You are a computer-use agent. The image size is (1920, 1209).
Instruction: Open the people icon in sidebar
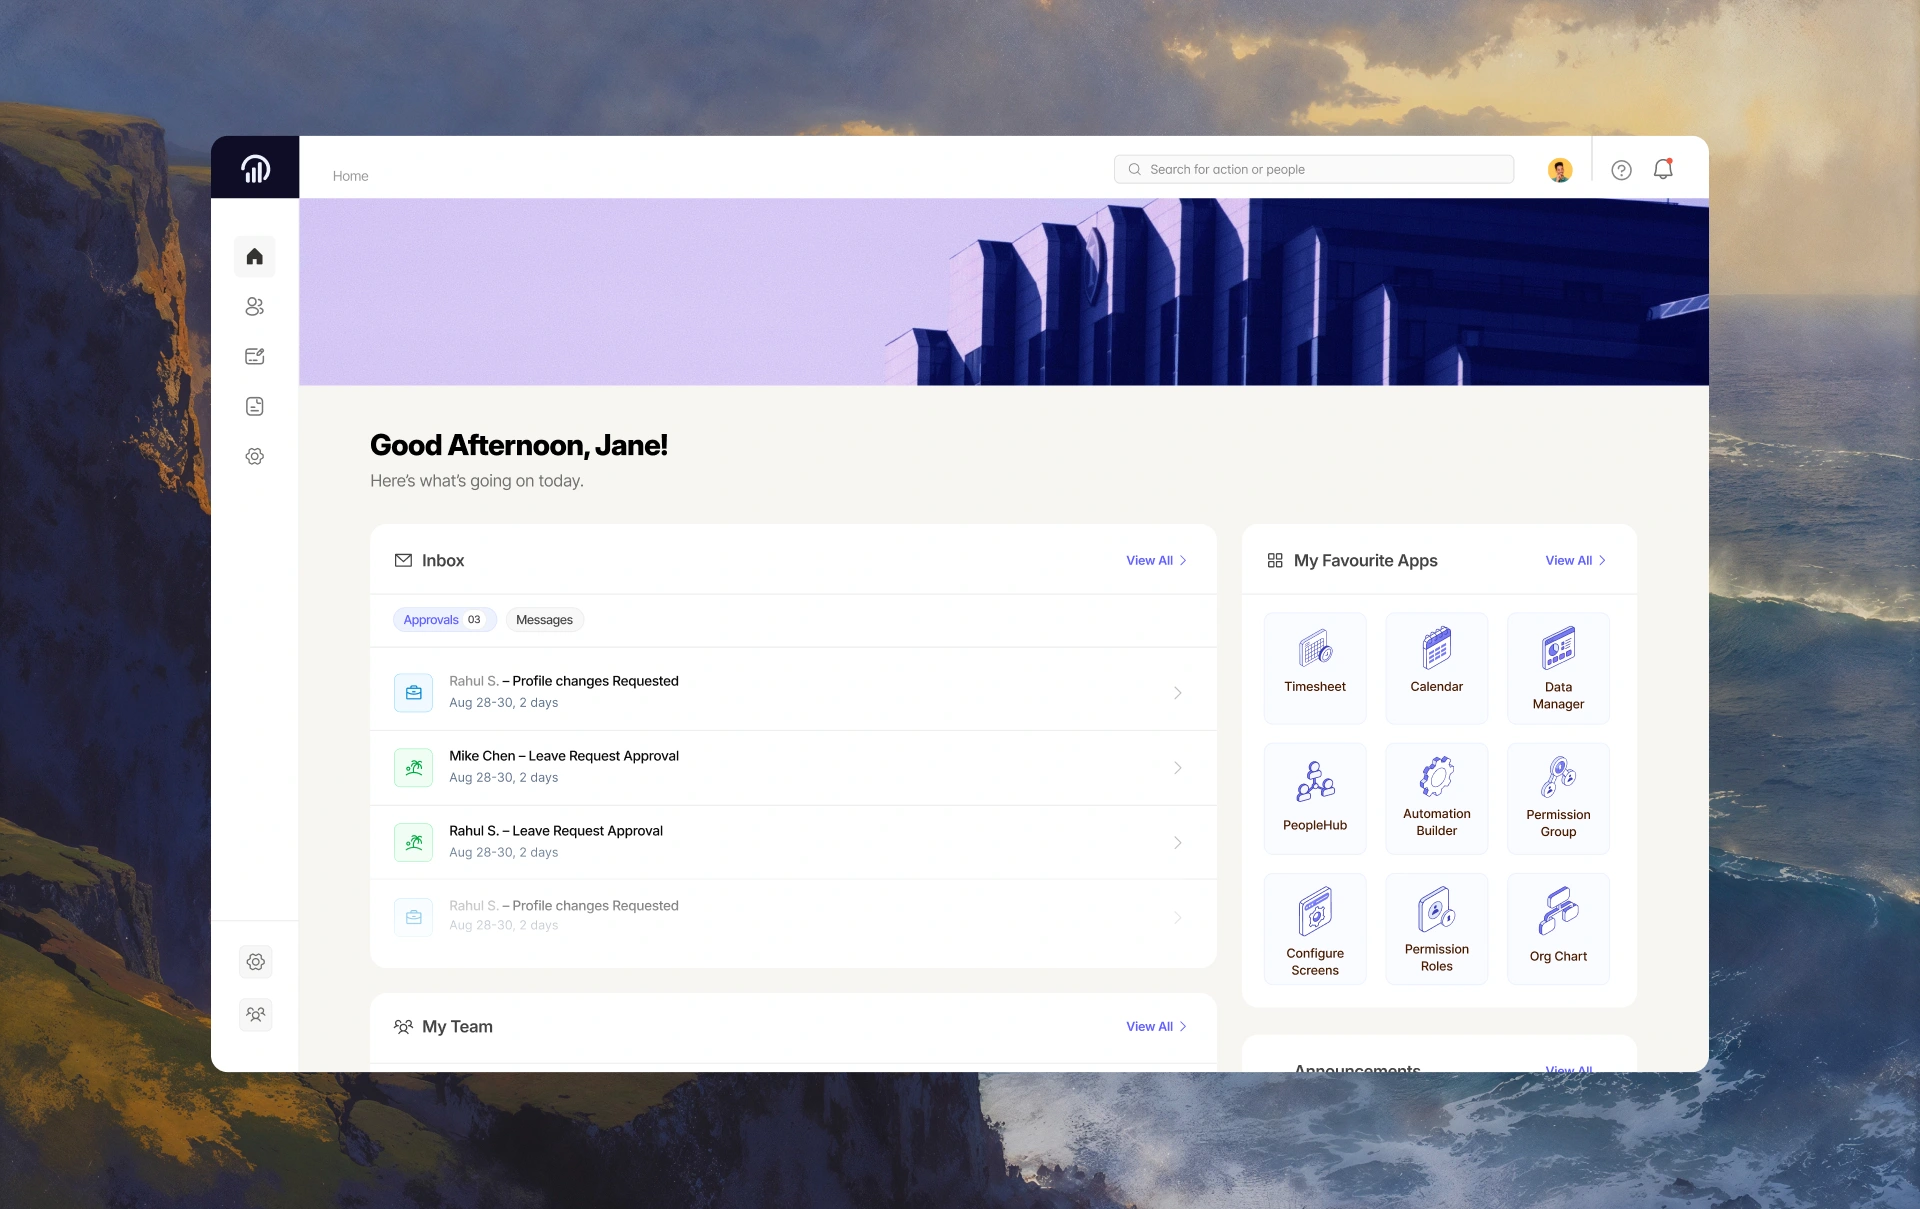pyautogui.click(x=254, y=307)
